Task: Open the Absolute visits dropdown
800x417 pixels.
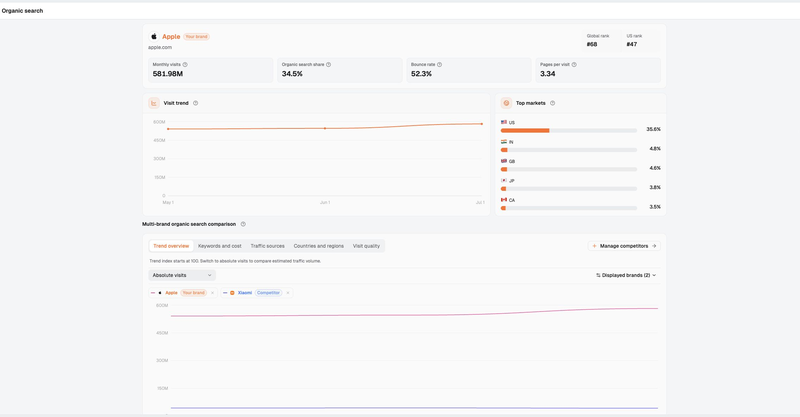Action: pyautogui.click(x=182, y=275)
